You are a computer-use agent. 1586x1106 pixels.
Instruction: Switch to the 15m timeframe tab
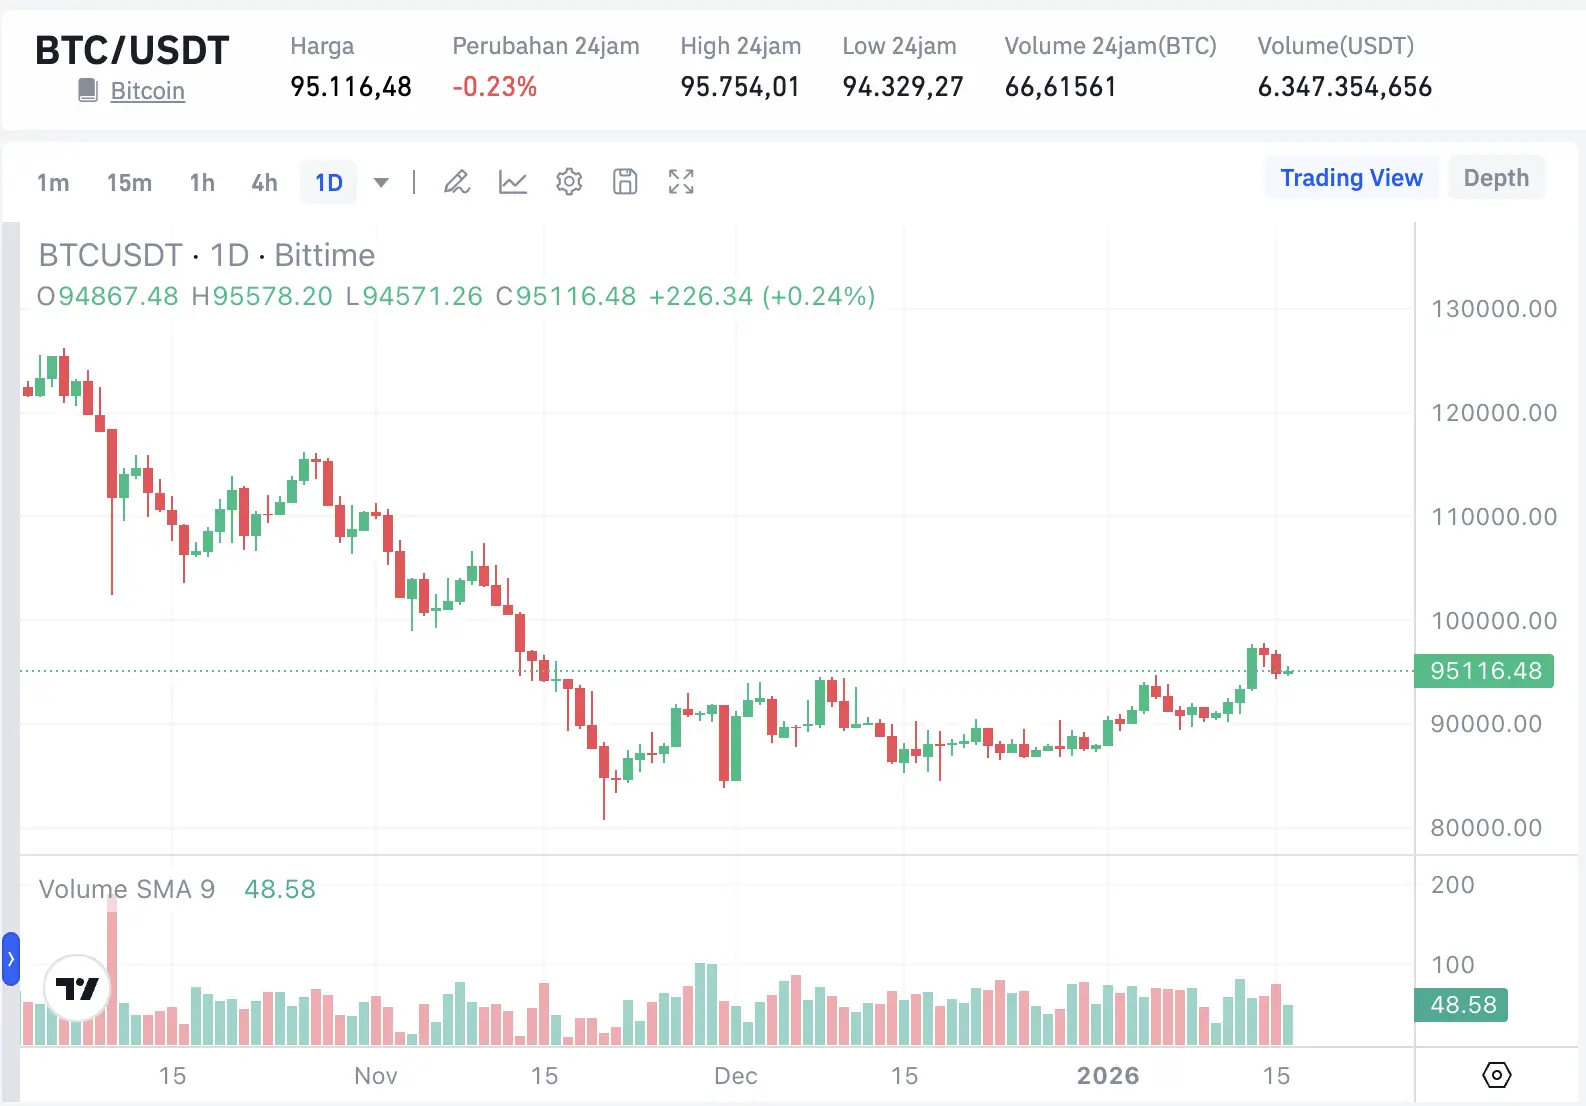128,182
